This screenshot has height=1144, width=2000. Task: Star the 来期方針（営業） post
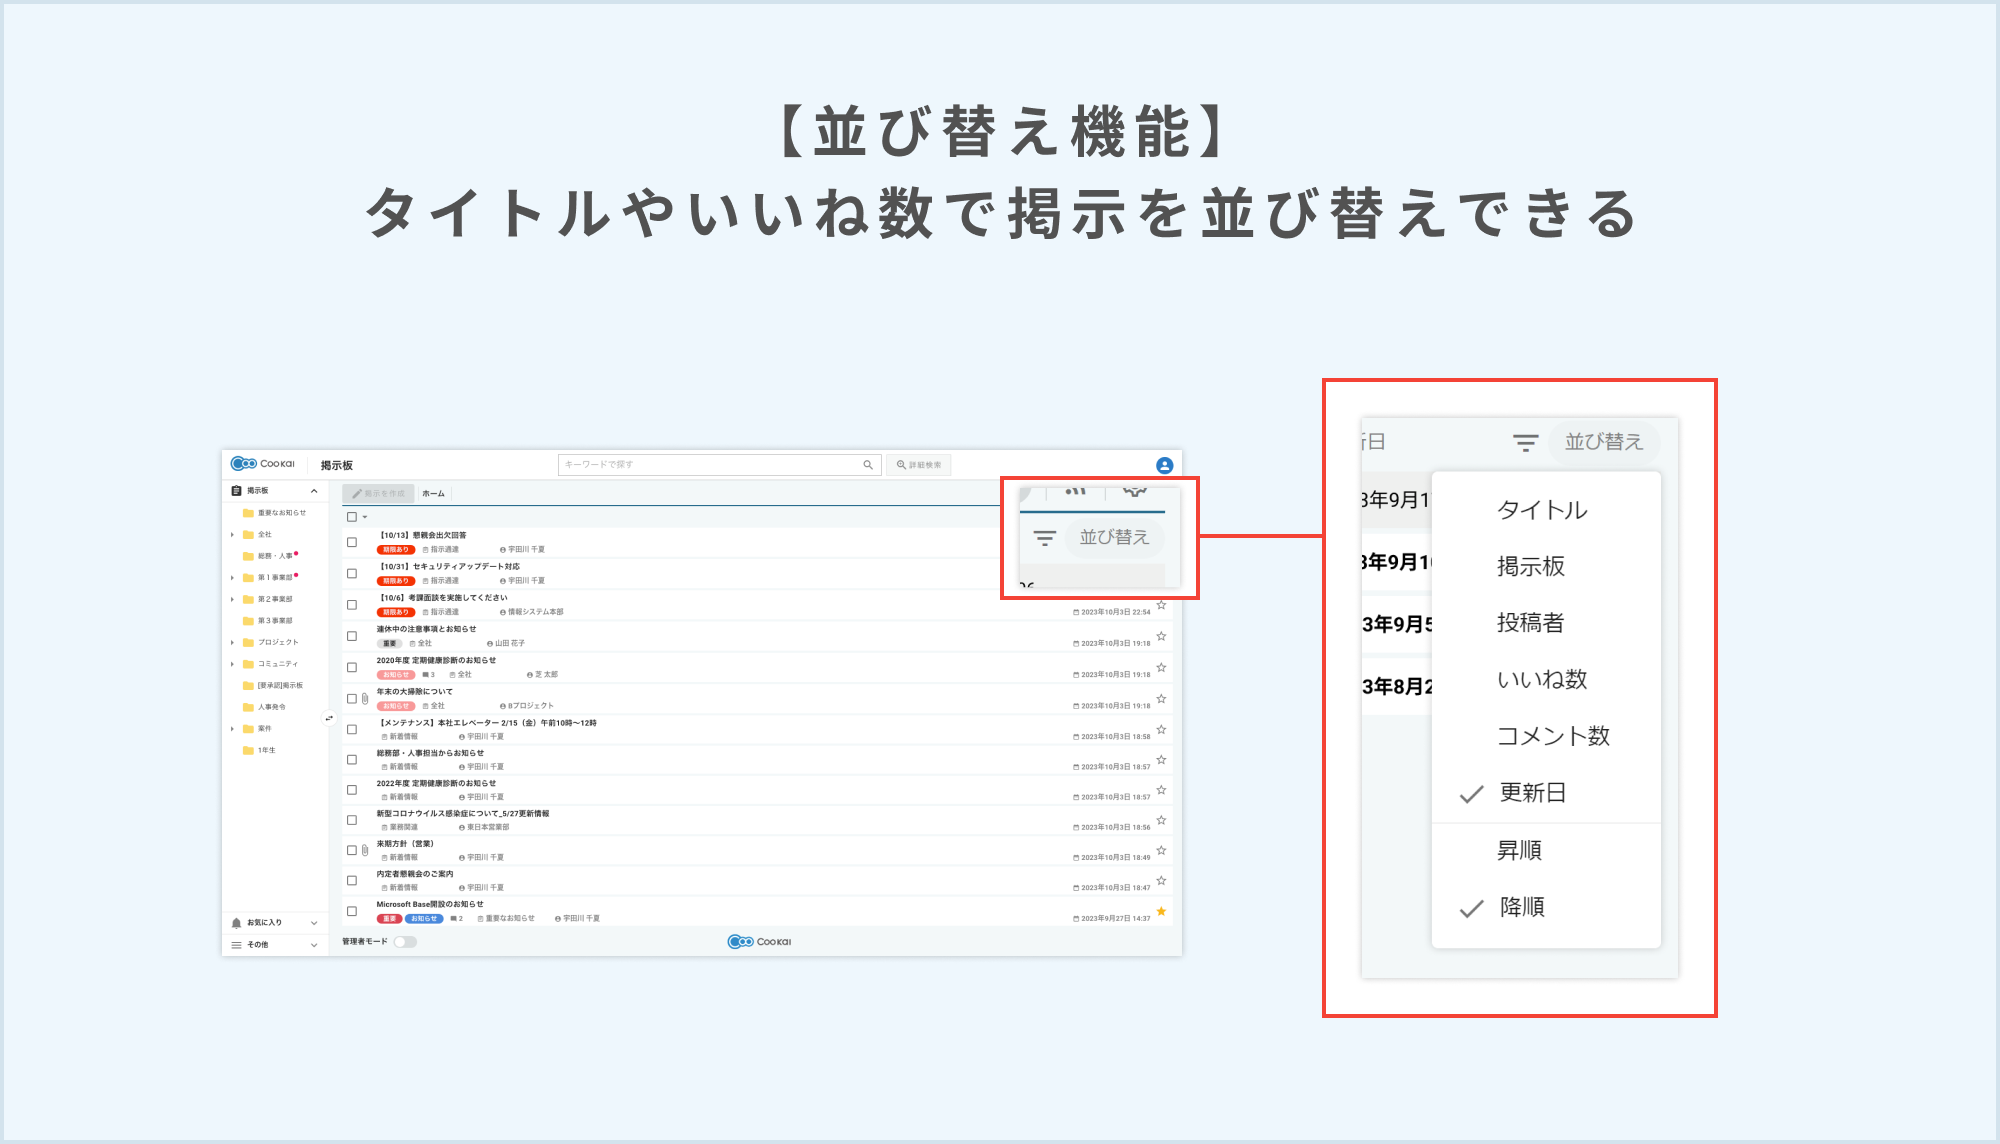(x=1161, y=850)
